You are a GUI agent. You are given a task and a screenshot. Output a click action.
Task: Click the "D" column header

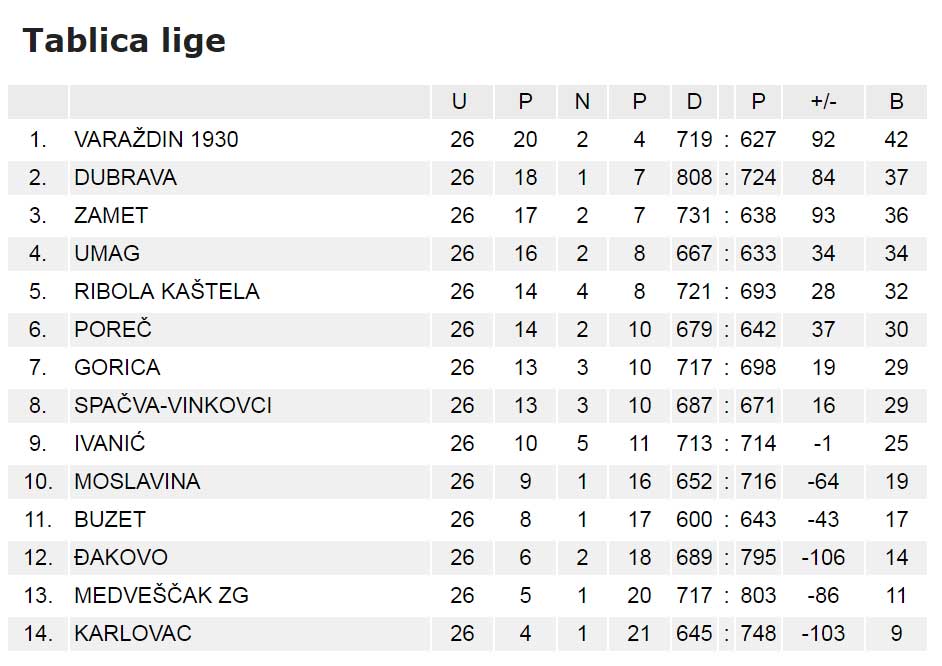(x=694, y=101)
